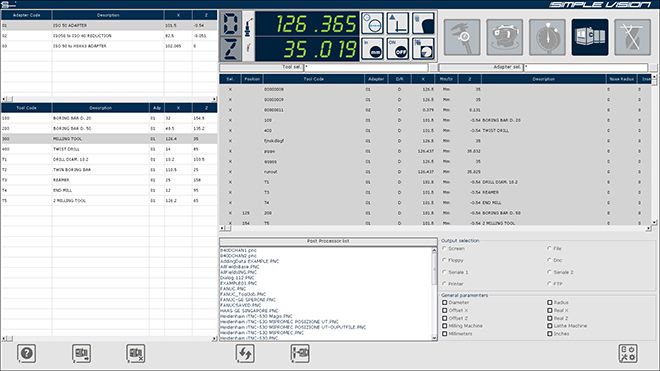Viewport: 660px width, 371px height.
Task: Click the Post Processor list down scroll arrow
Action: click(434, 338)
